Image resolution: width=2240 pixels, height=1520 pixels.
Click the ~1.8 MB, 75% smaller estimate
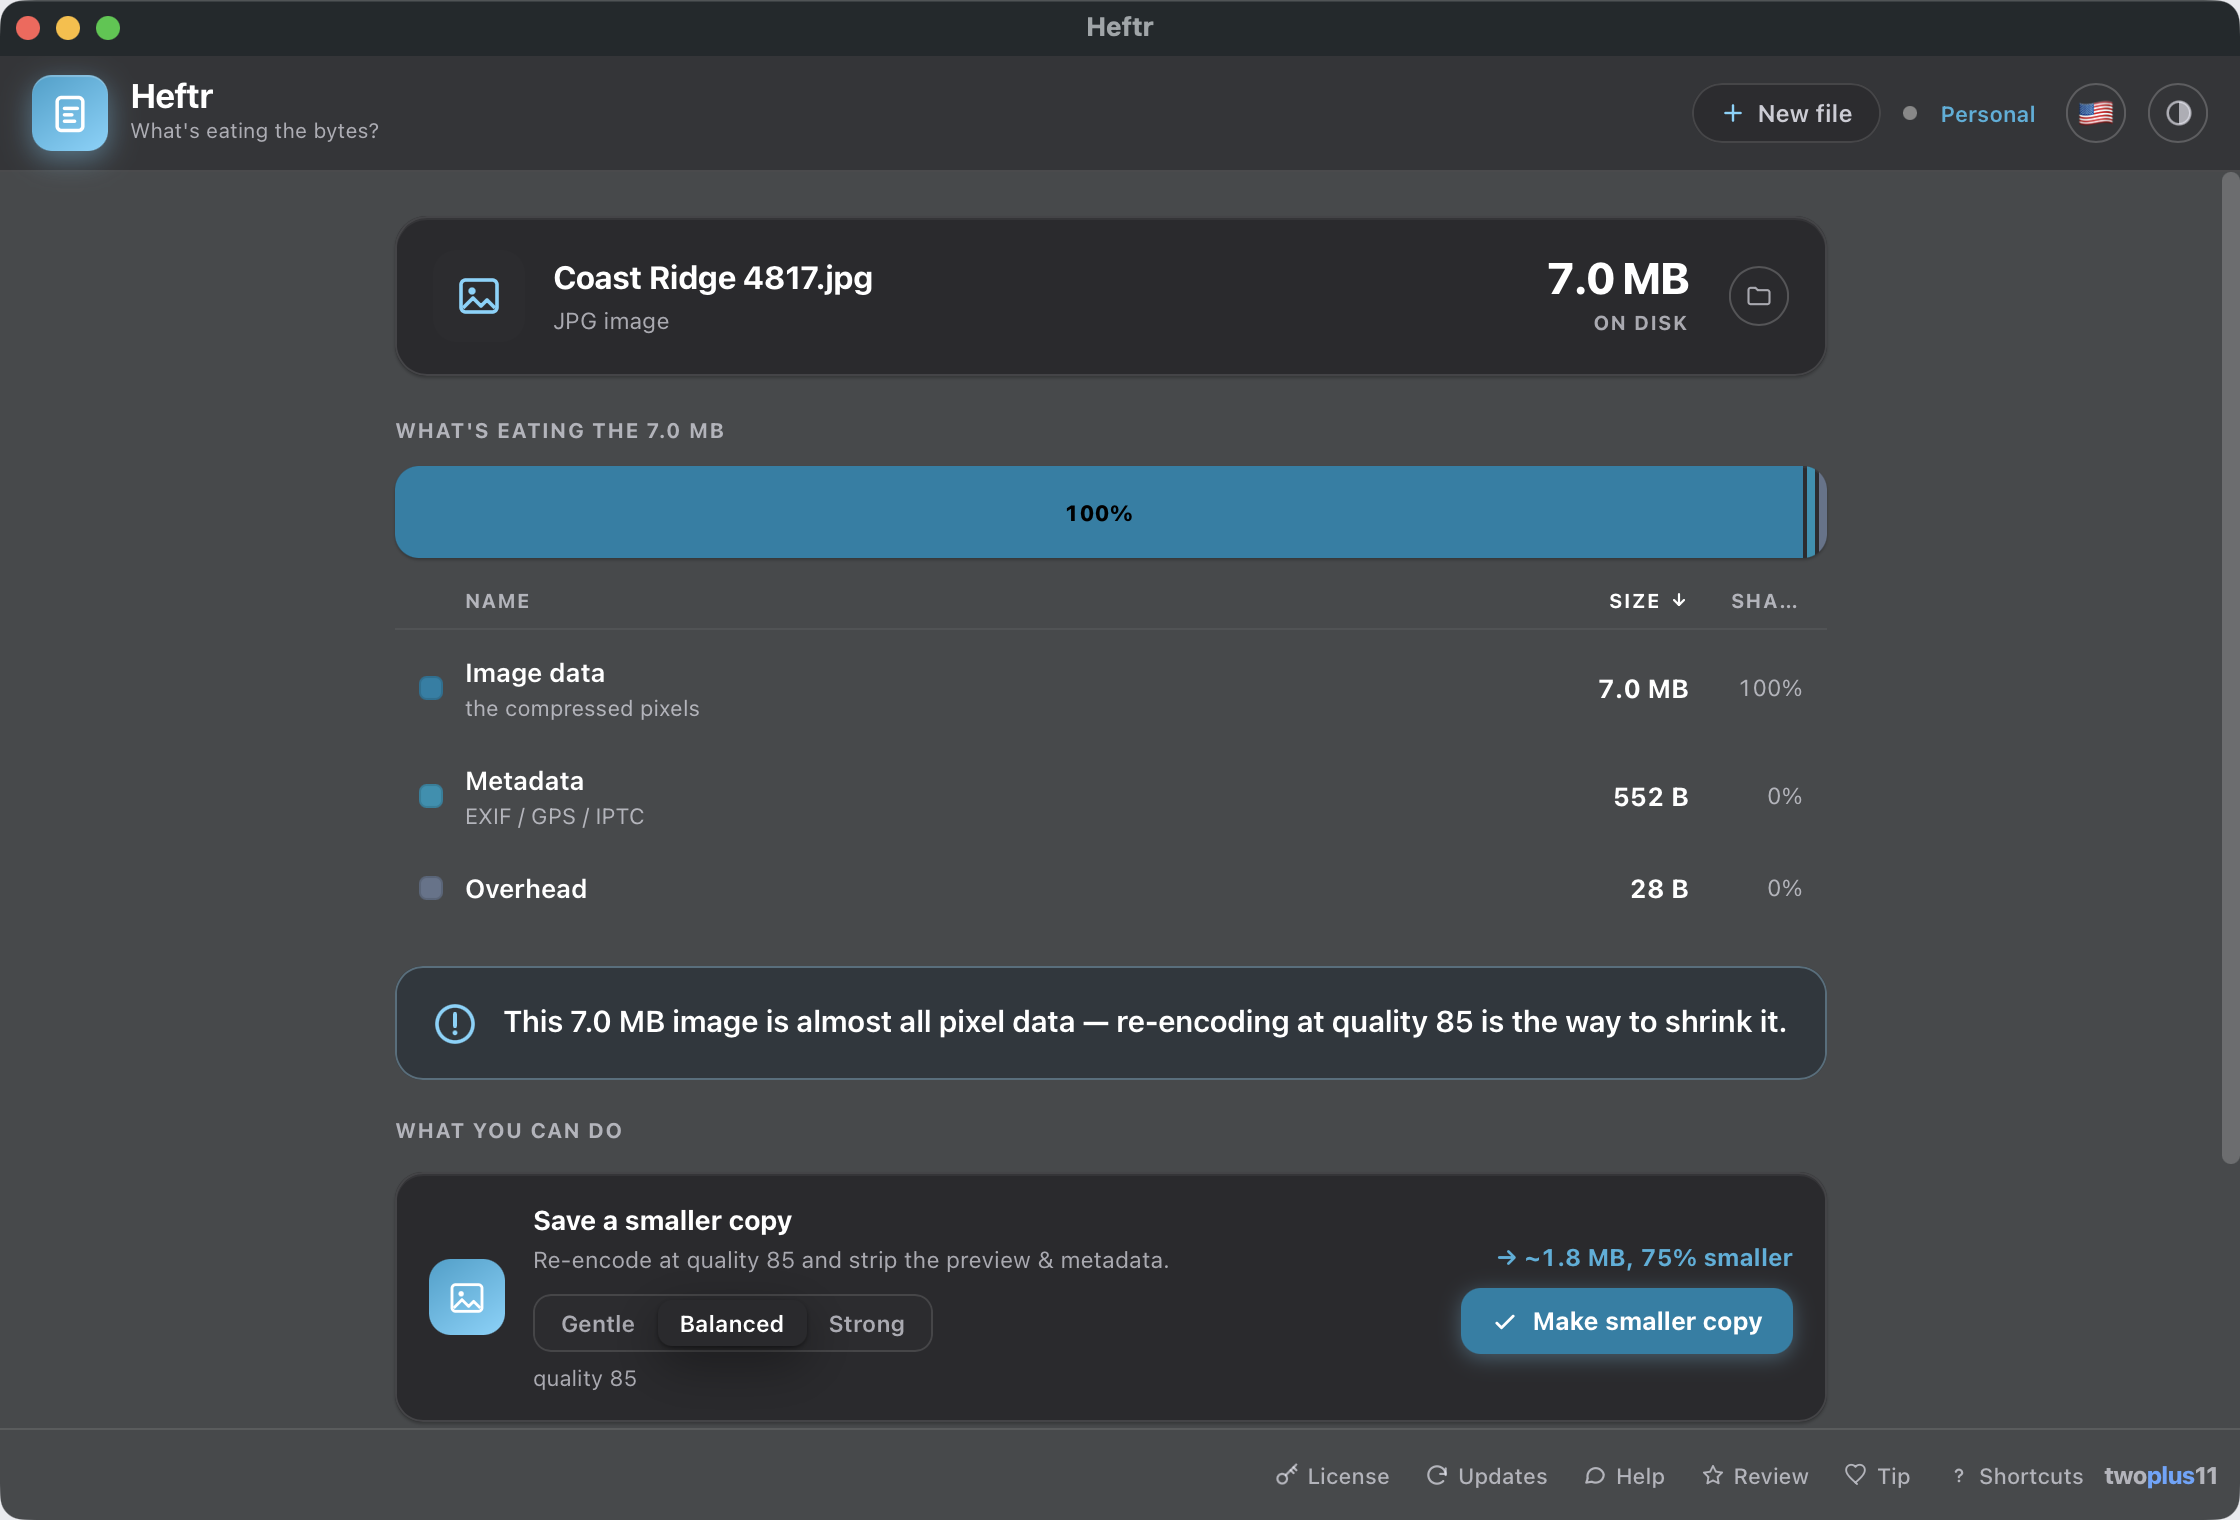(x=1645, y=1258)
